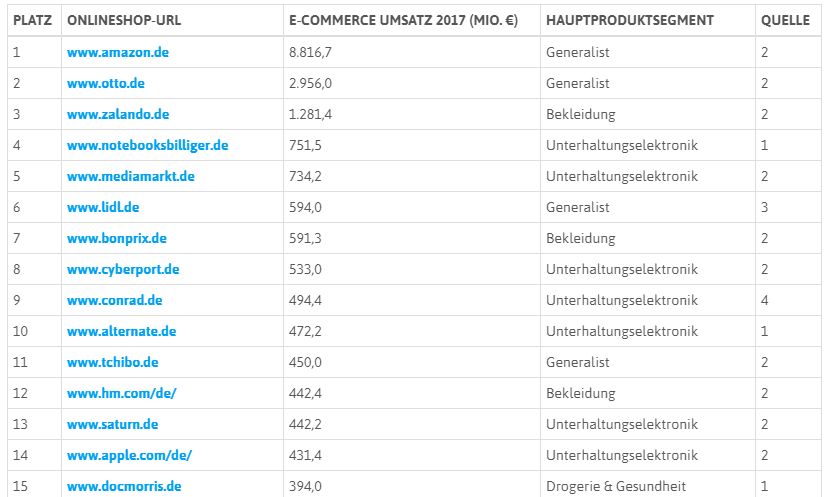Click the www.zalando.de link
The height and width of the screenshot is (497, 830).
click(118, 114)
